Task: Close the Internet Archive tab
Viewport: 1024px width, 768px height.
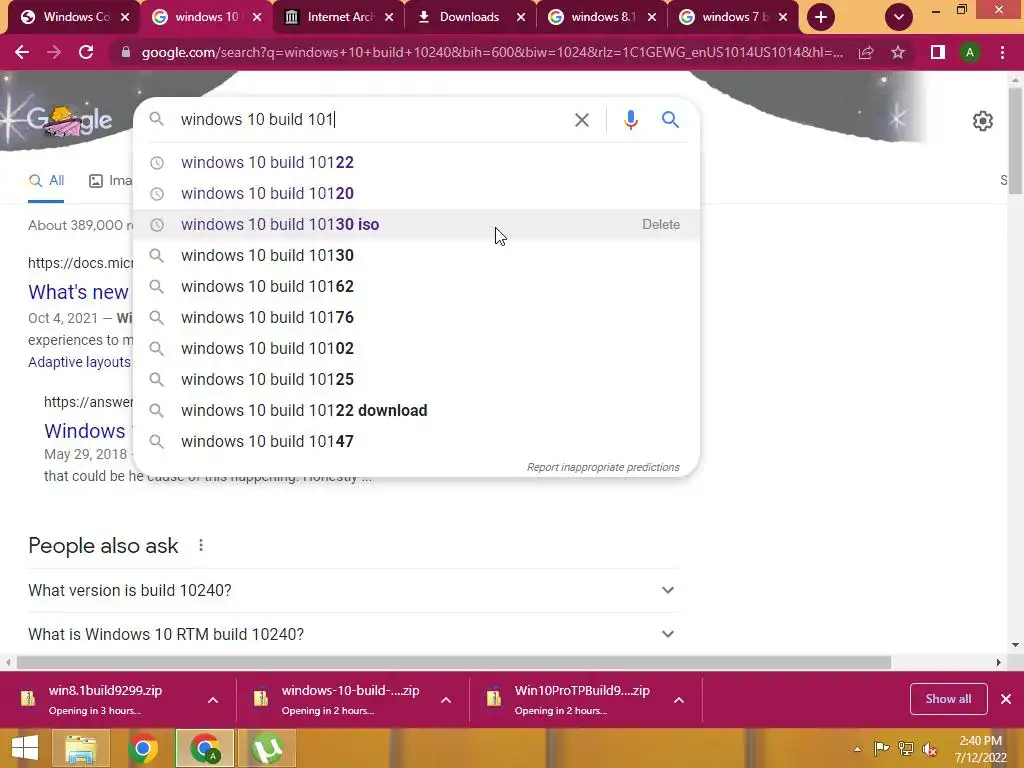Action: (389, 17)
